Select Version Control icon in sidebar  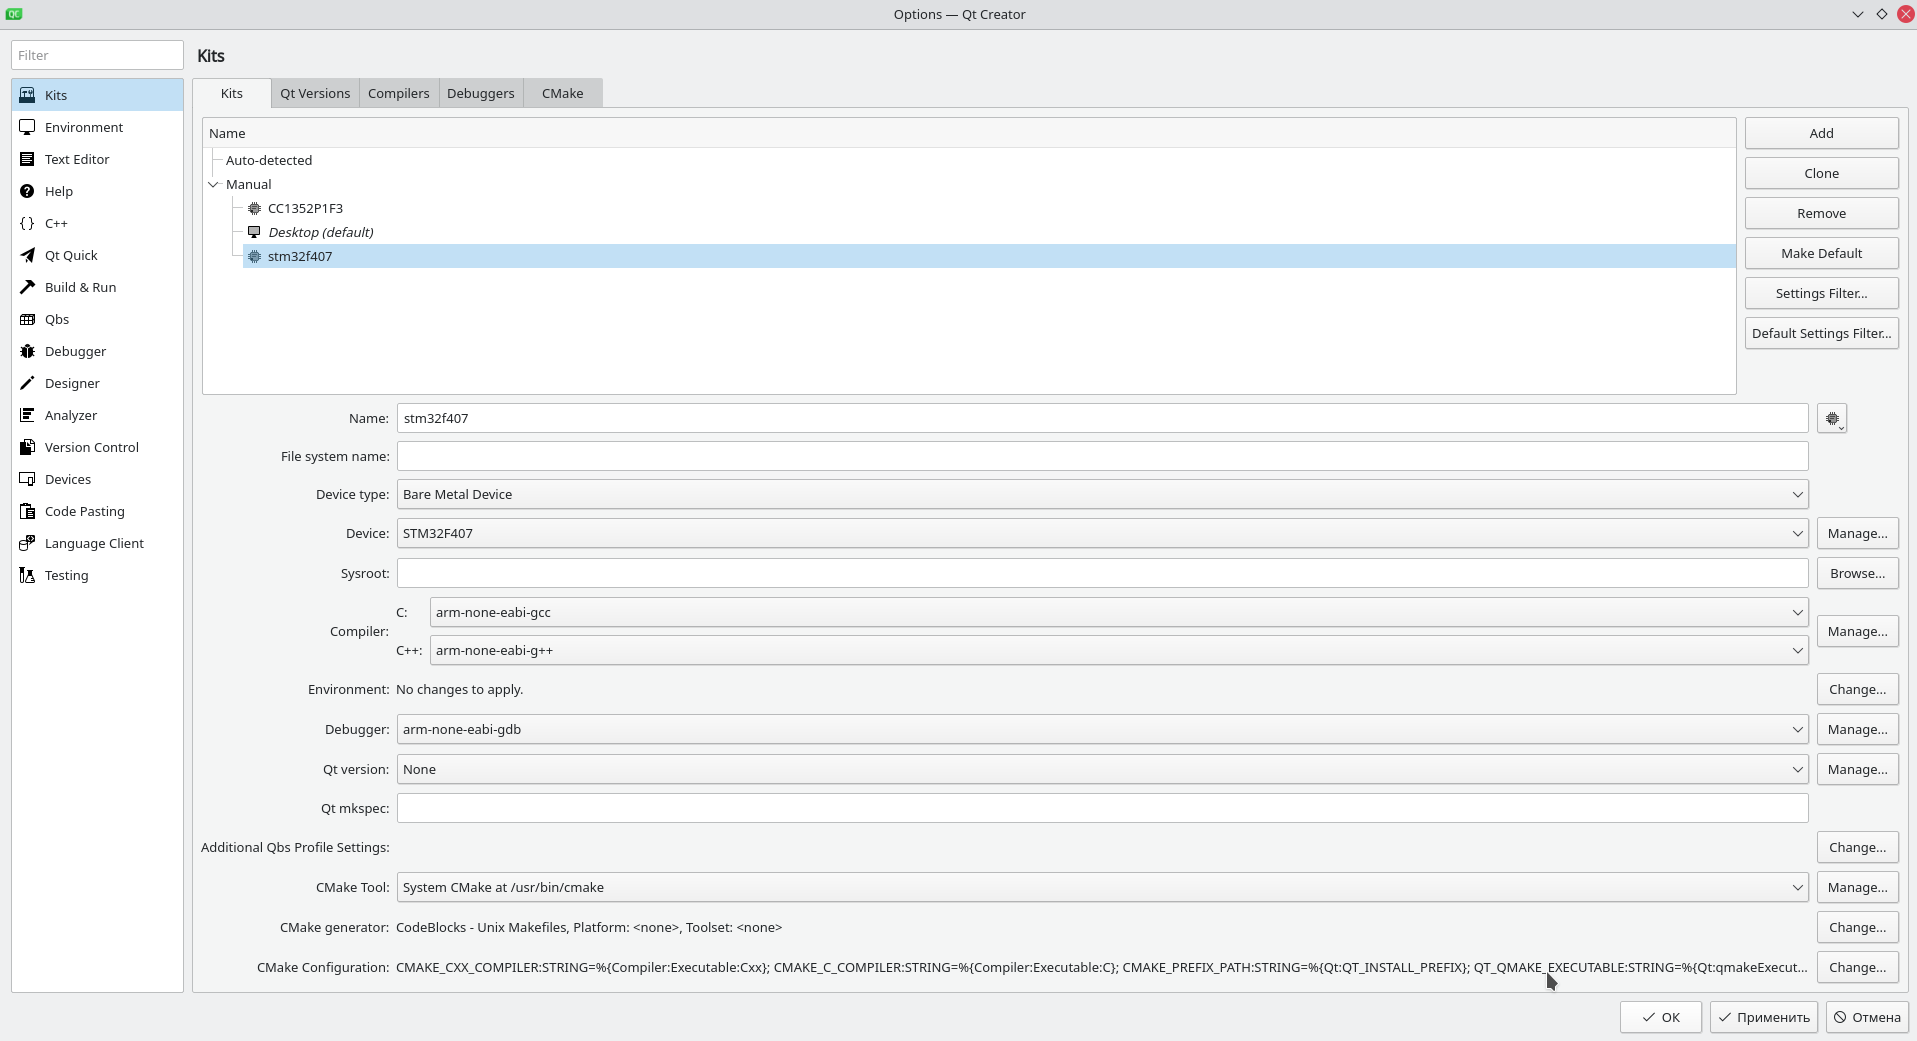click(x=27, y=447)
